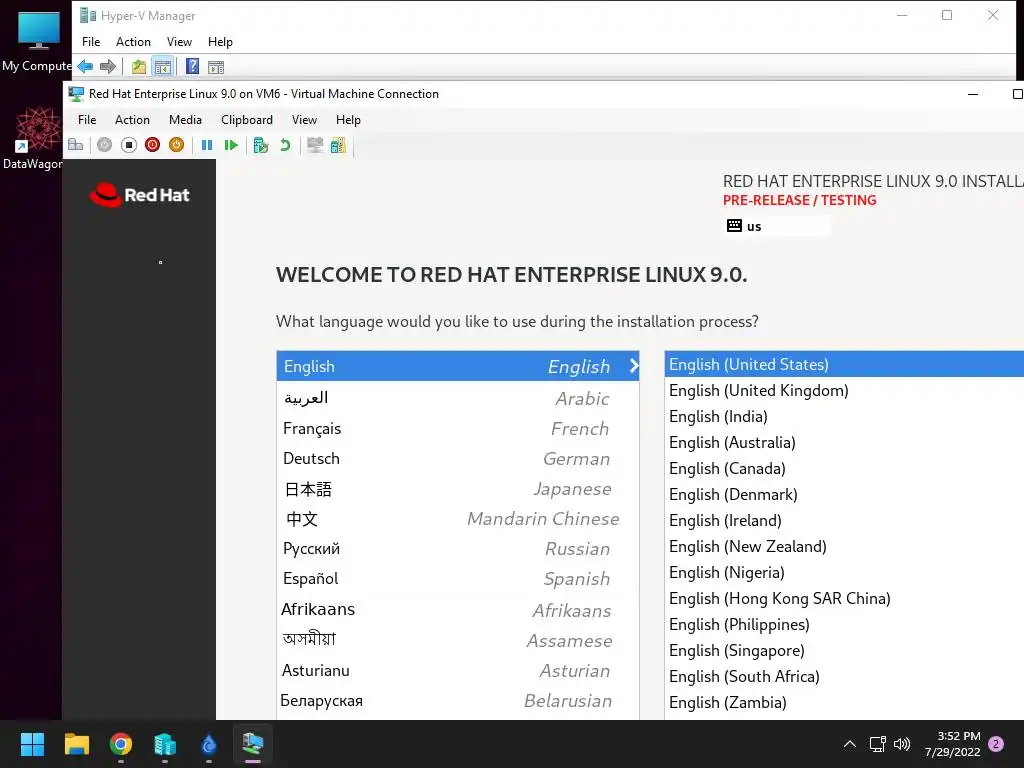Open File Explorer from taskbar
The height and width of the screenshot is (768, 1024).
(x=76, y=744)
